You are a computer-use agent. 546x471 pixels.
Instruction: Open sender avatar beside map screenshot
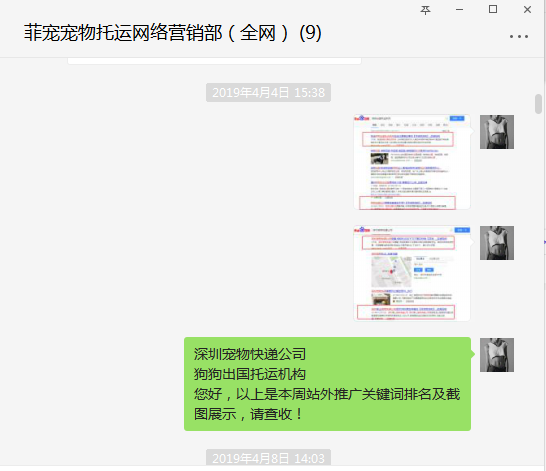pyautogui.click(x=497, y=243)
